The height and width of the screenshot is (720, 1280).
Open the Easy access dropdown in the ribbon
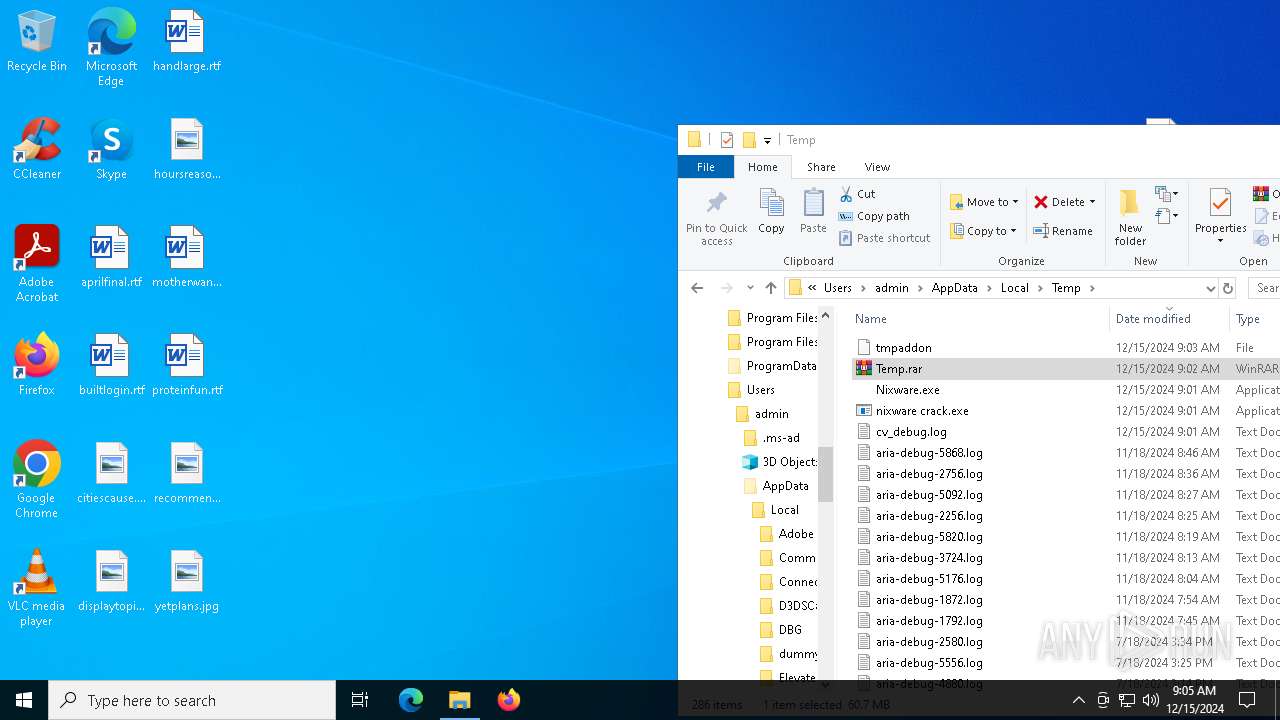pyautogui.click(x=1166, y=216)
